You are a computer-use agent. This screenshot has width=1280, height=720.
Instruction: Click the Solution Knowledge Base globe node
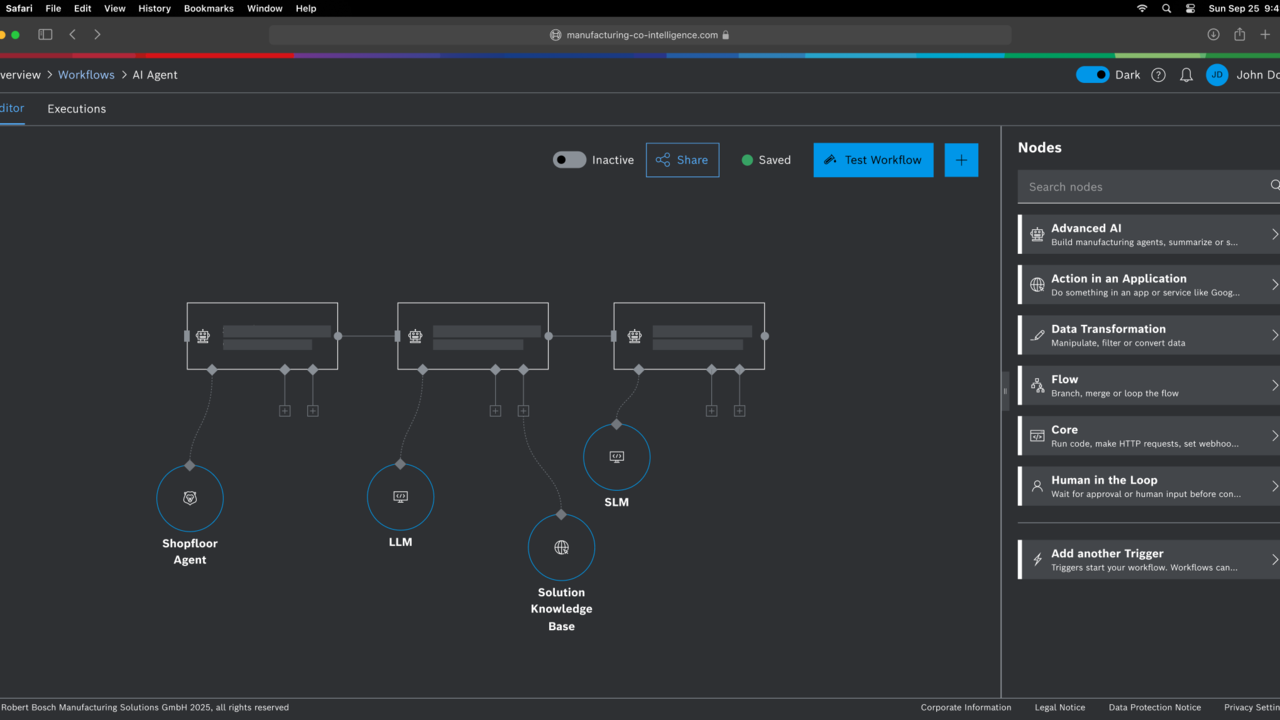pos(561,548)
